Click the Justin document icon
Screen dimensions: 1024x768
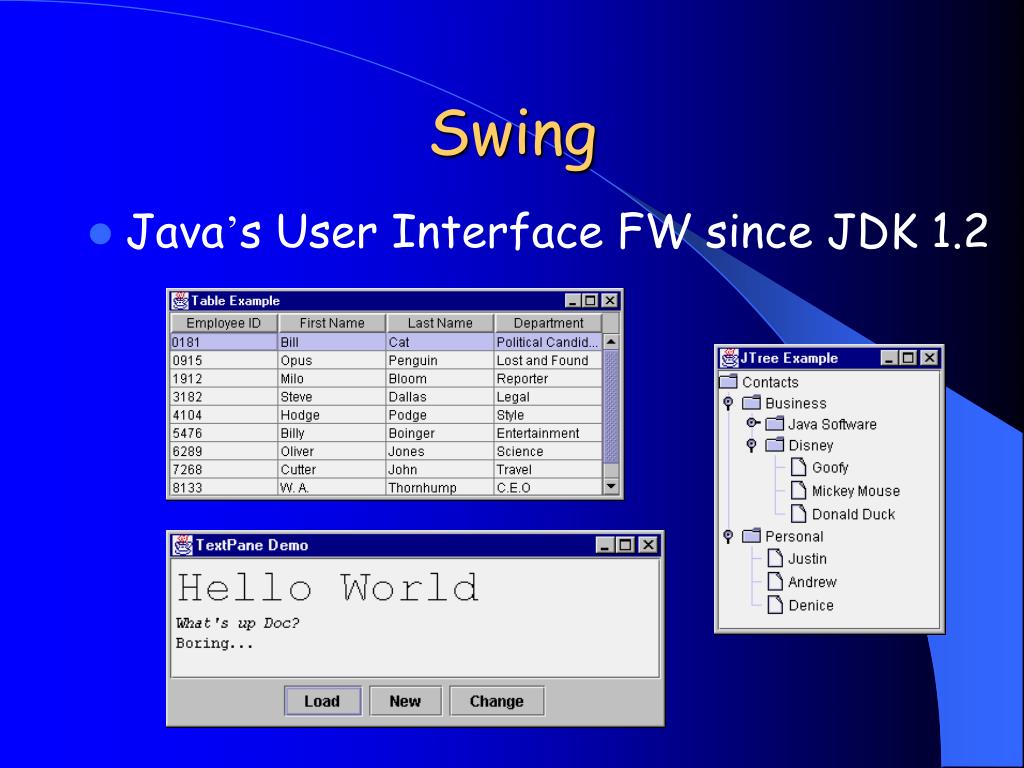[x=775, y=559]
